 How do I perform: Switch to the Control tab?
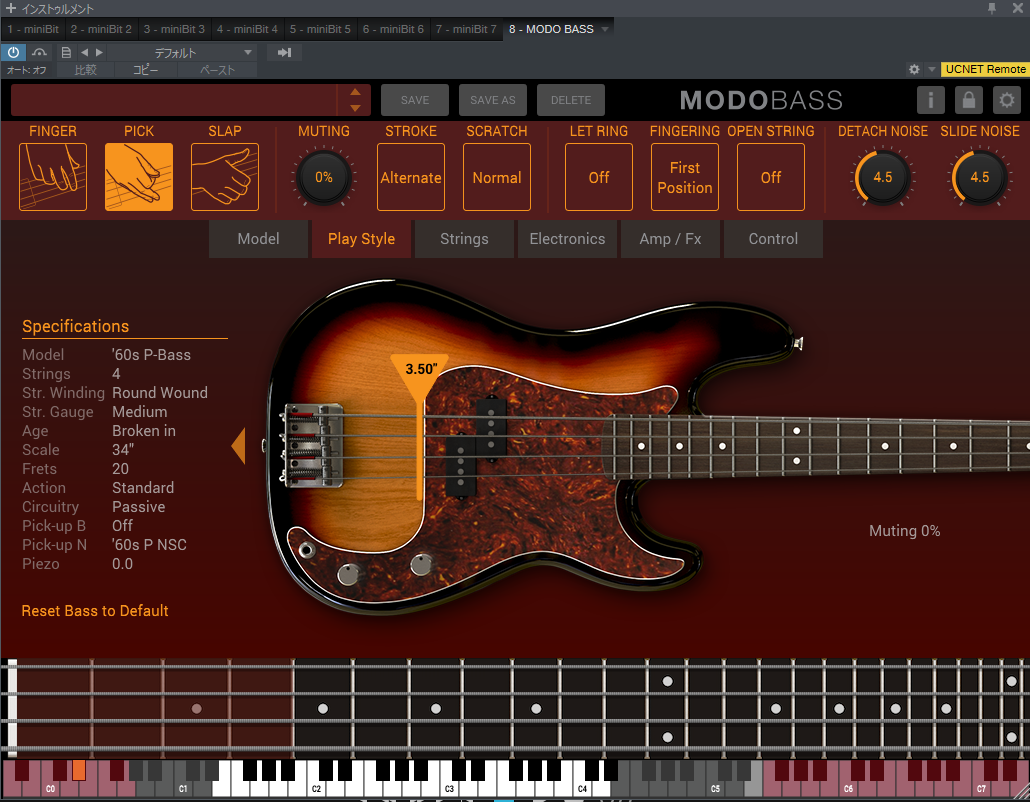point(773,238)
